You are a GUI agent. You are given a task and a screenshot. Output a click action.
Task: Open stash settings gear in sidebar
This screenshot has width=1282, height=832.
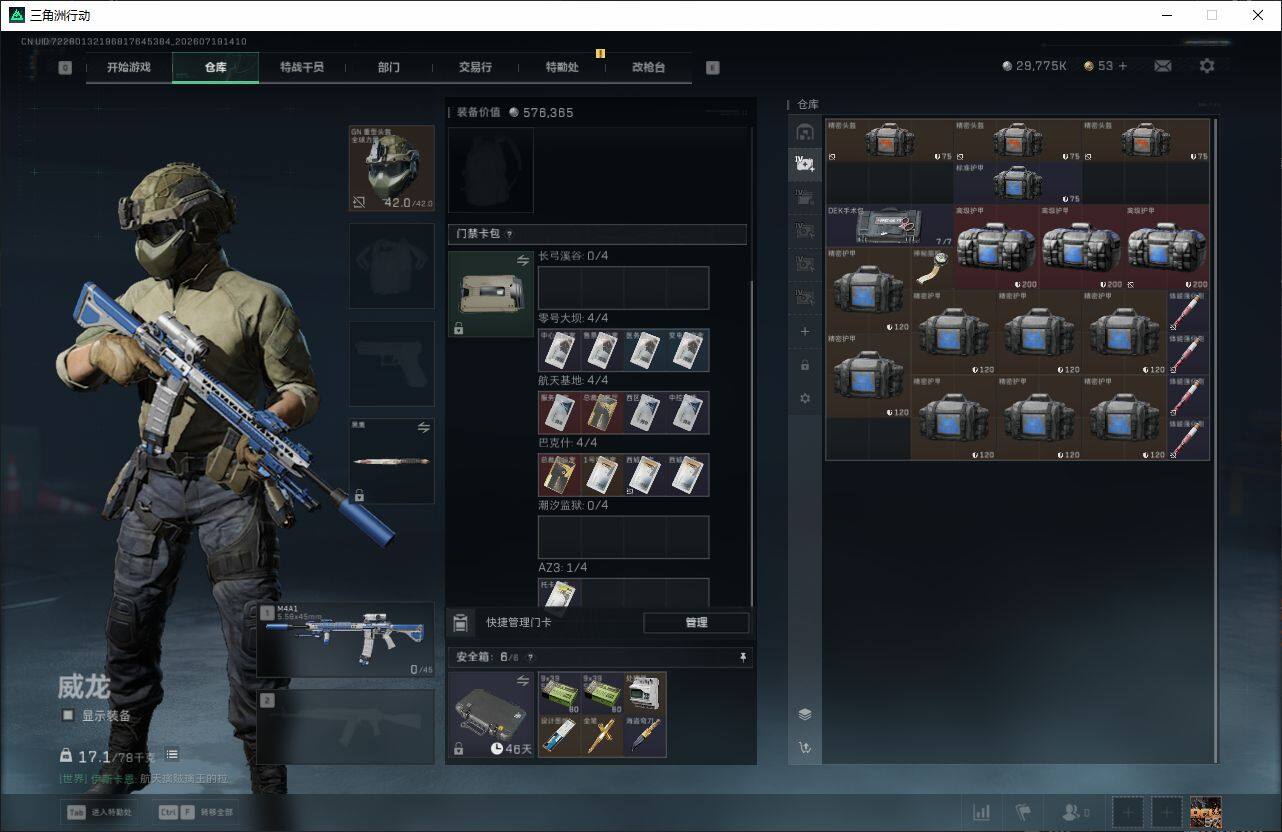805,398
